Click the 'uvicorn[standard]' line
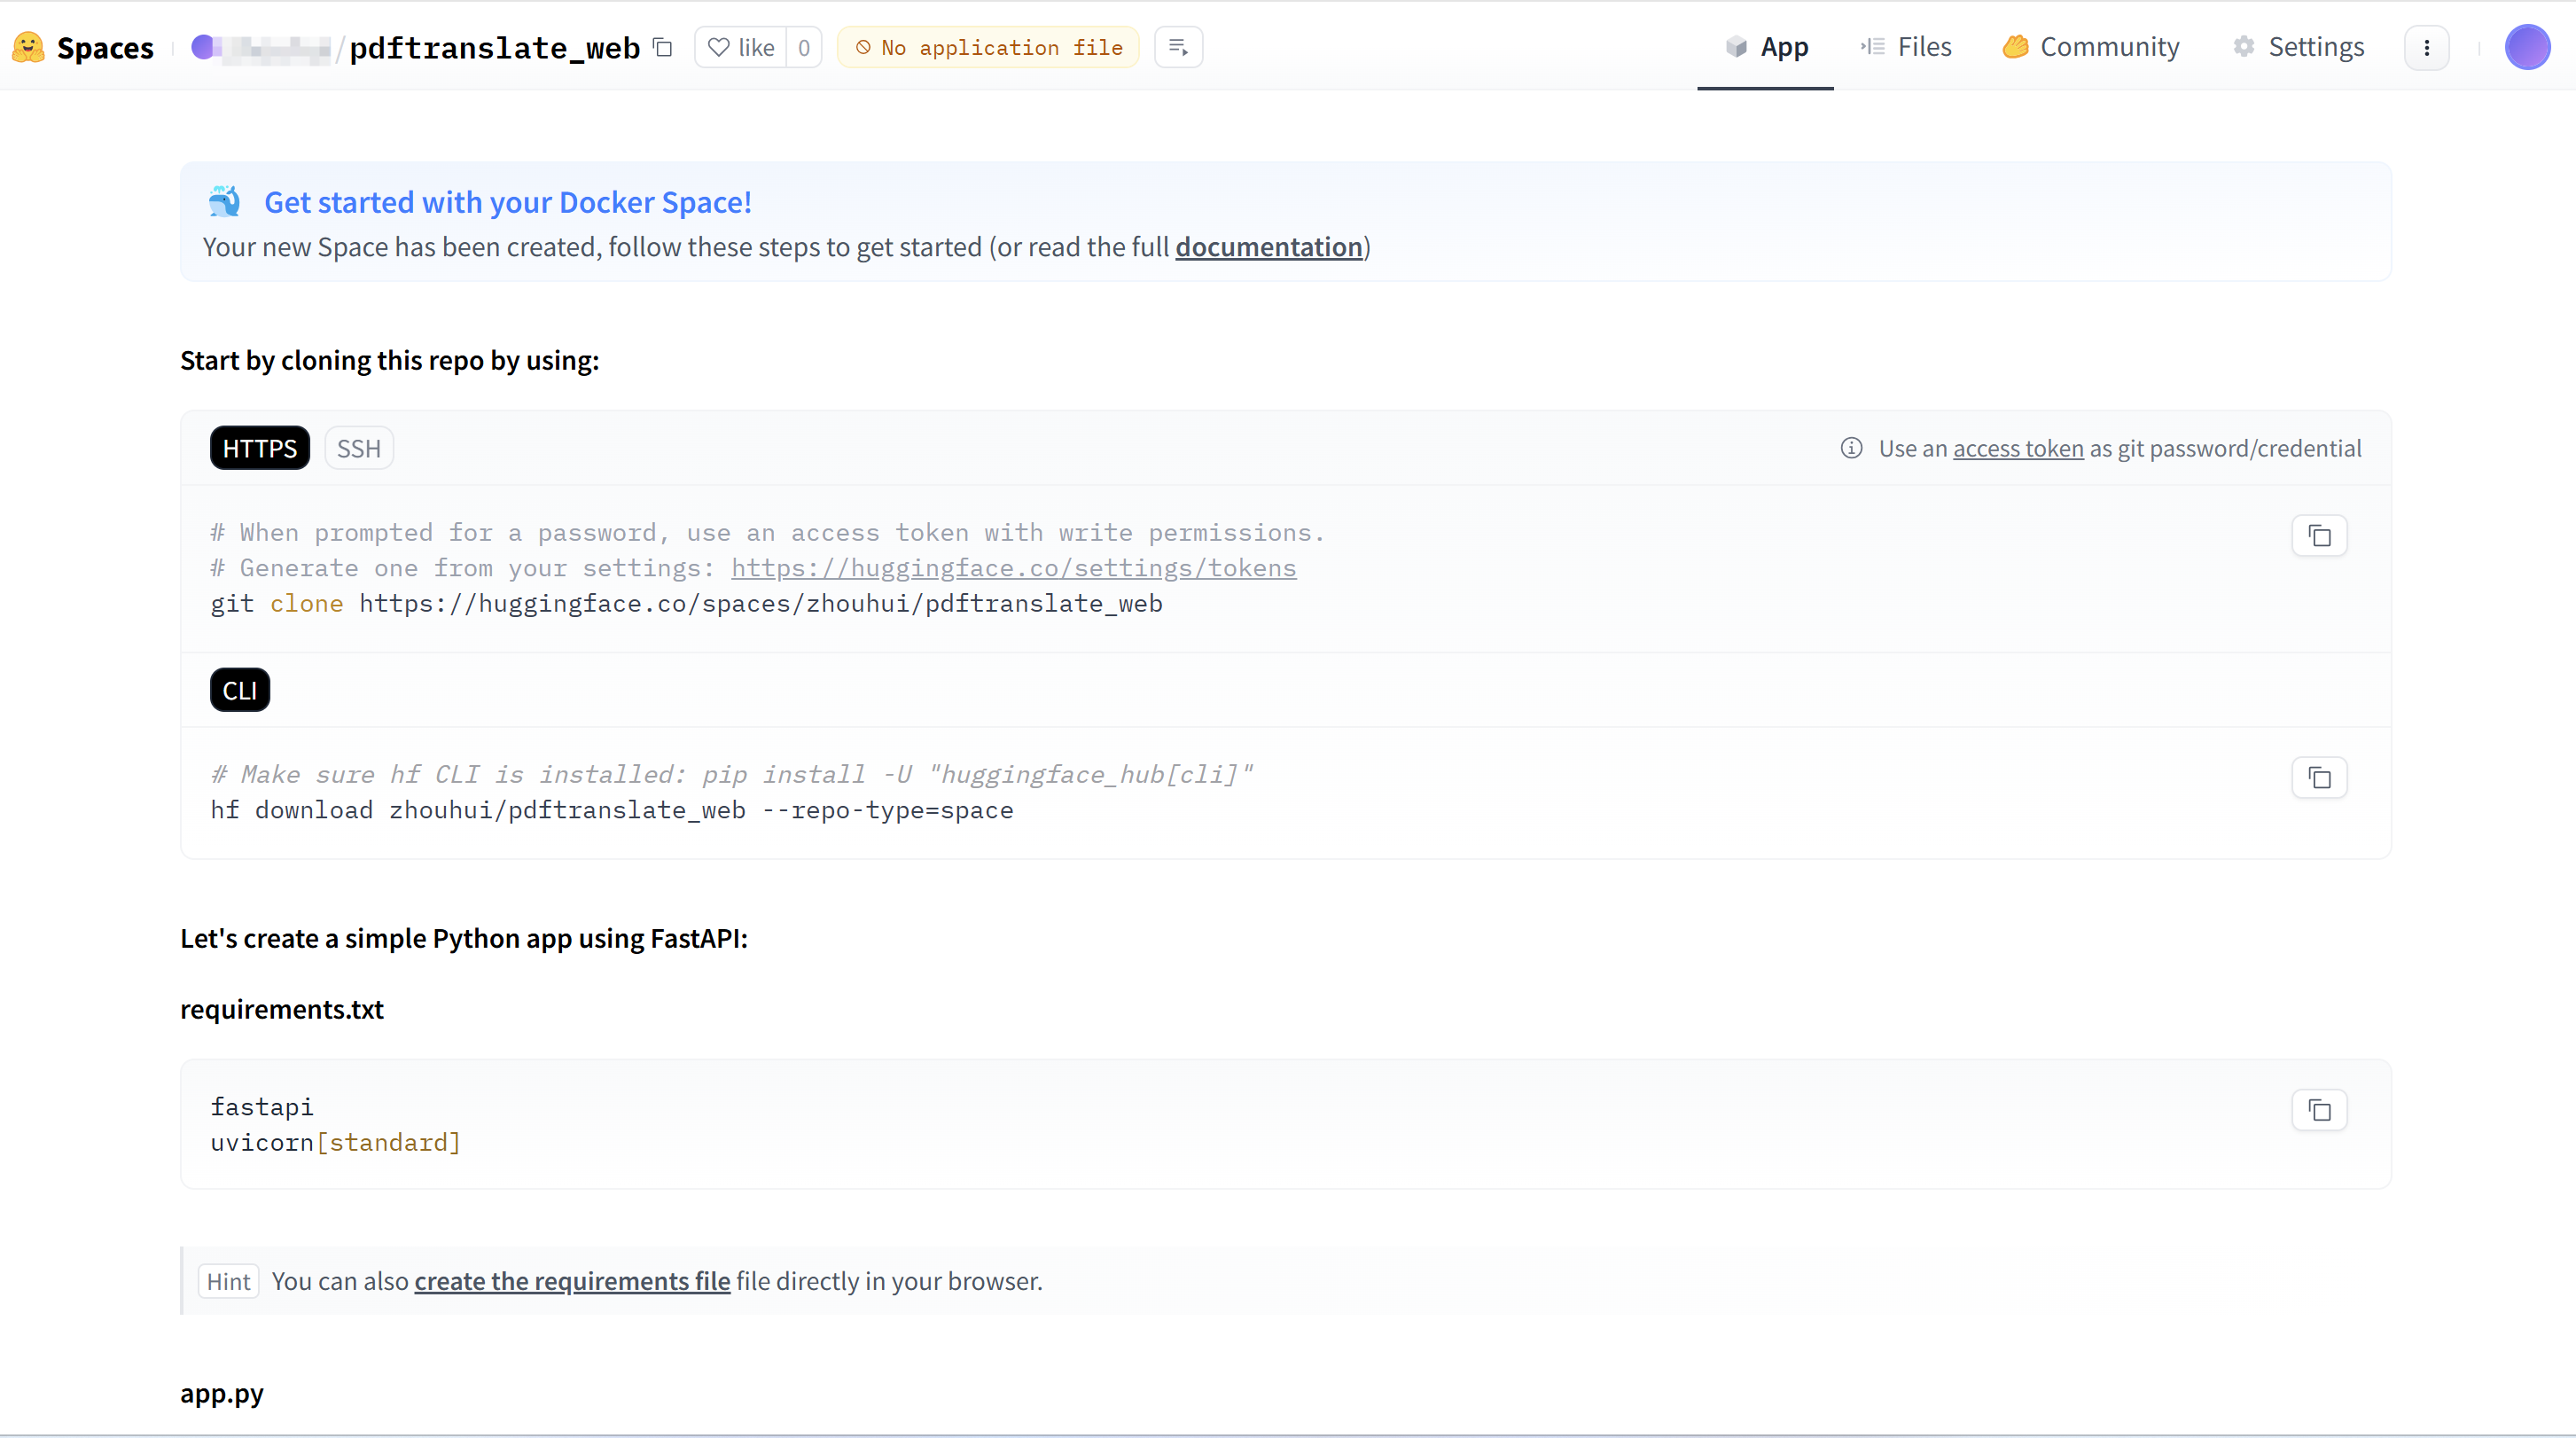The height and width of the screenshot is (1438, 2576). pos(336,1142)
